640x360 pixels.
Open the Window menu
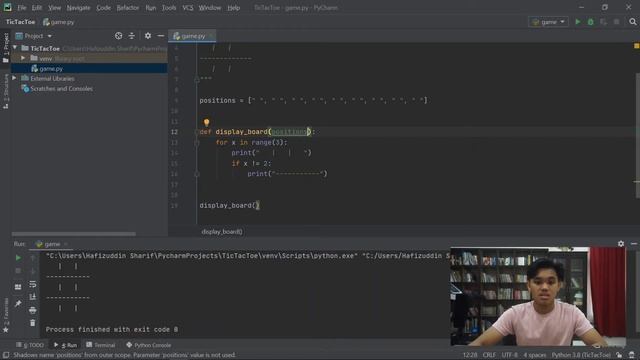coord(210,7)
